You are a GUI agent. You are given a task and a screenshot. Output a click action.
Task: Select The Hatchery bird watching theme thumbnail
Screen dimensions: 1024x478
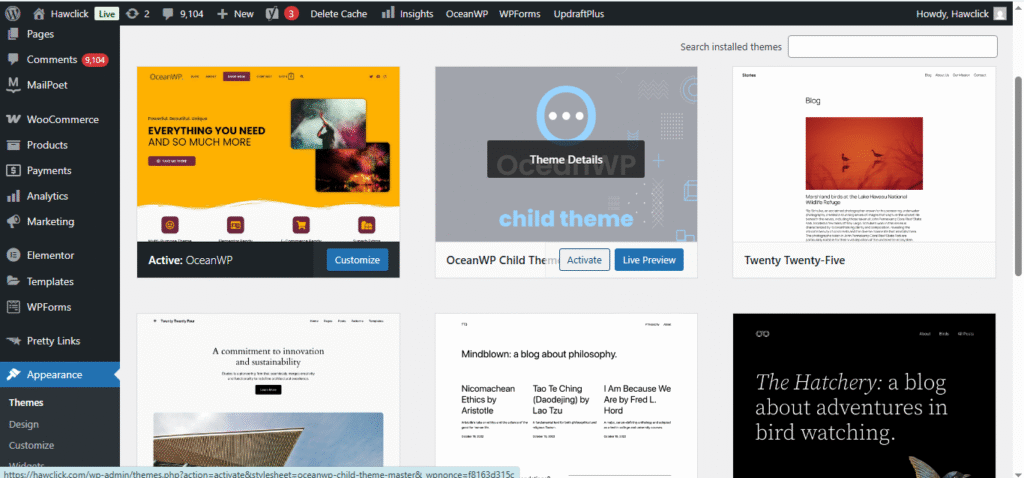coord(864,396)
